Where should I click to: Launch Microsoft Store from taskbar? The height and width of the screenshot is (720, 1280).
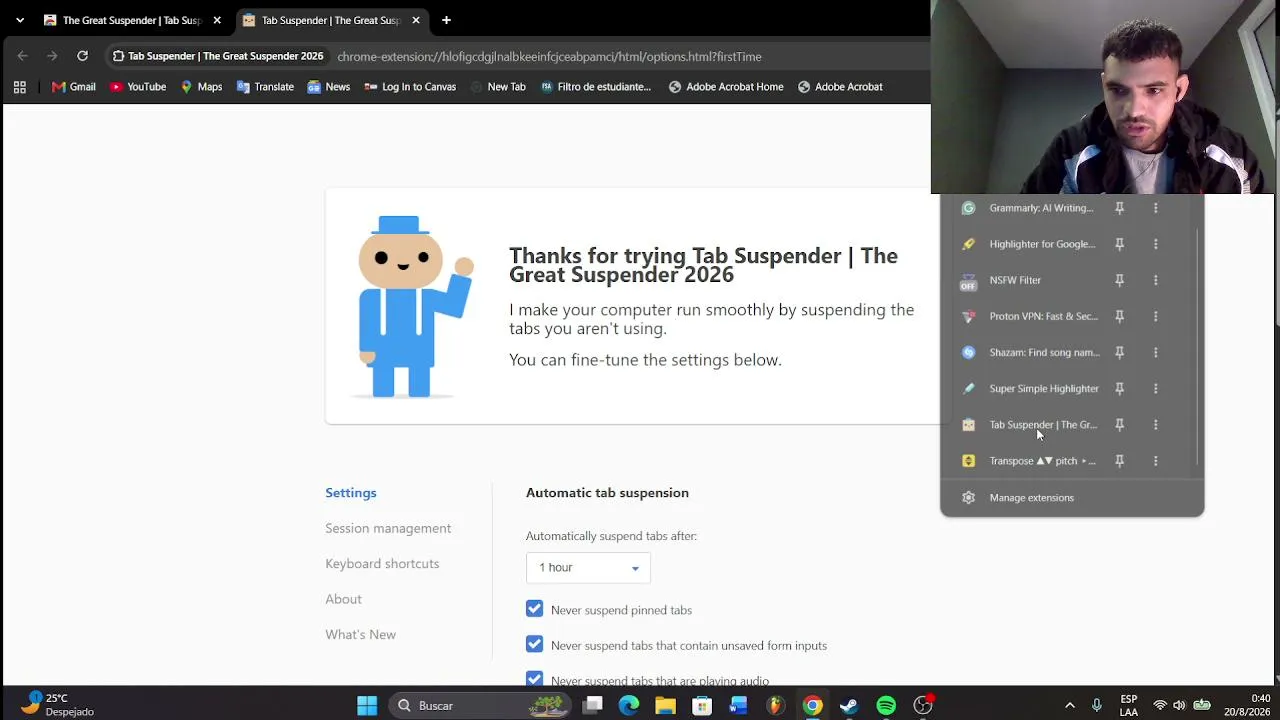point(702,706)
